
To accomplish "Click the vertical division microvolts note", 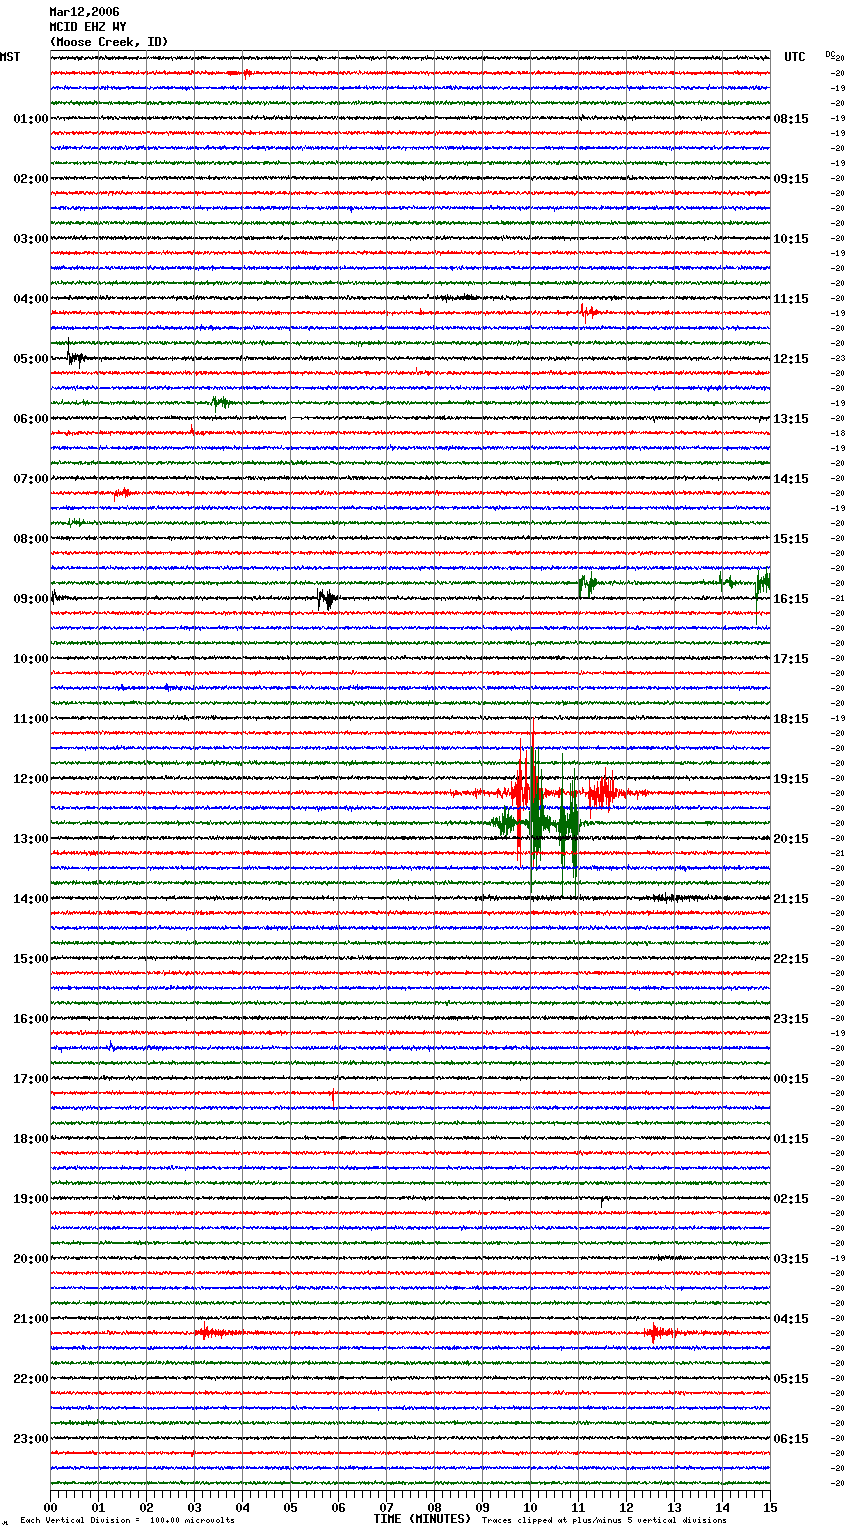I will (x=127, y=1520).
